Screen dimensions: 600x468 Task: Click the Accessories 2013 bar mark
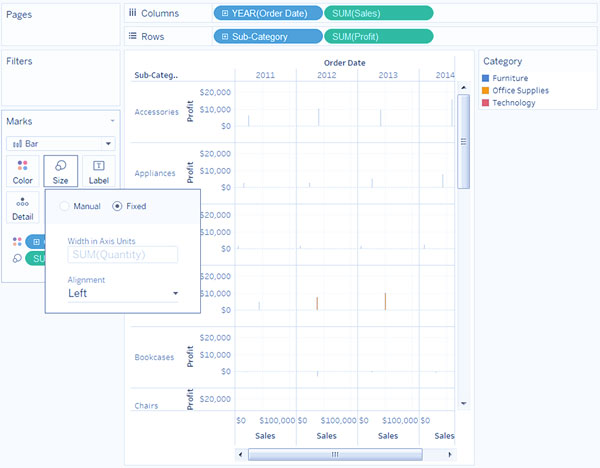point(380,117)
